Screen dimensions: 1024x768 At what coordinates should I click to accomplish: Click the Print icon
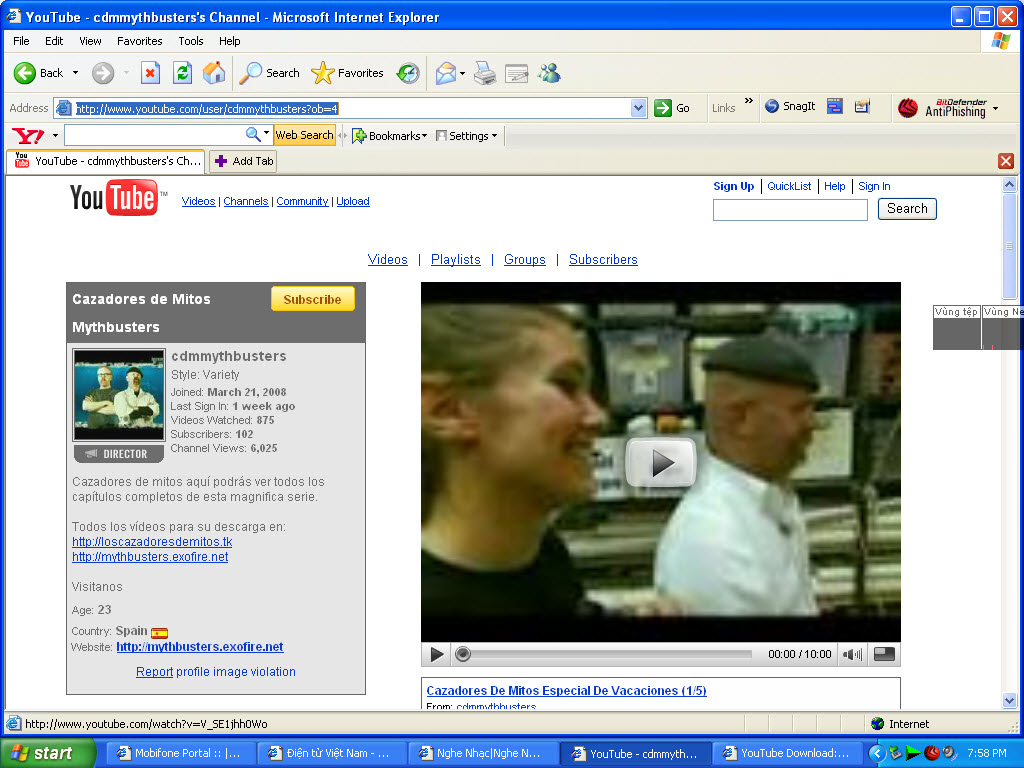click(x=485, y=73)
